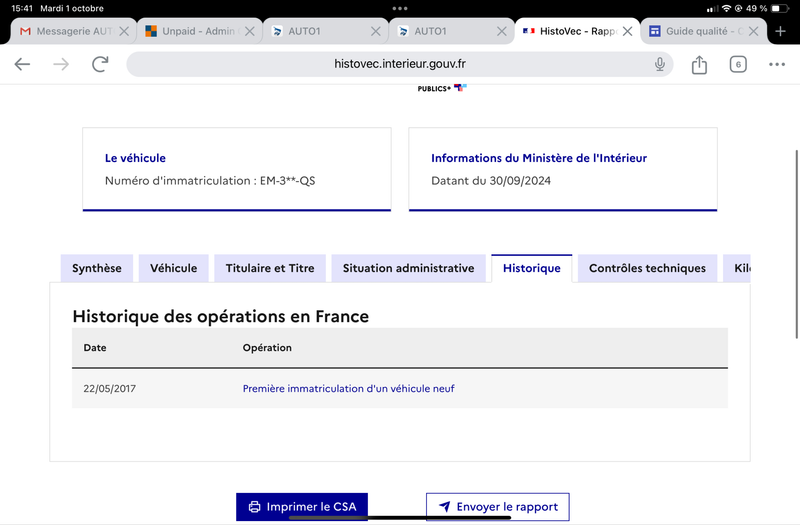Show the open tabs counter button
Viewport: 800px width, 525px height.
[738, 64]
